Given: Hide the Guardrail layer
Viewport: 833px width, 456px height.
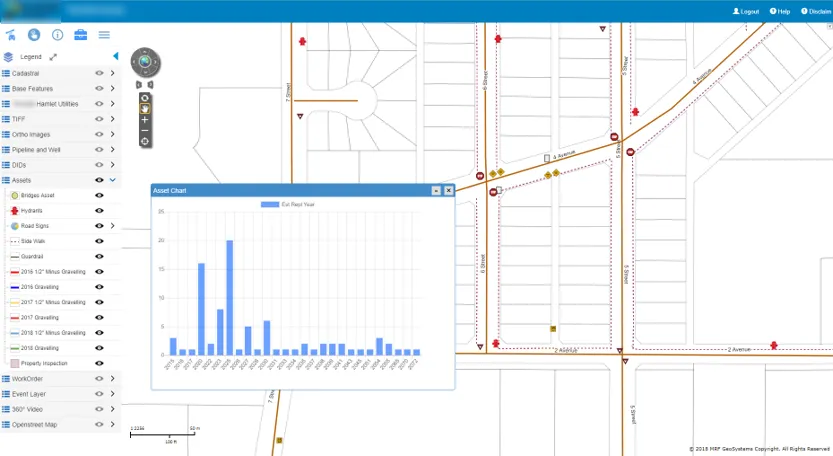Looking at the screenshot, I should [x=99, y=257].
